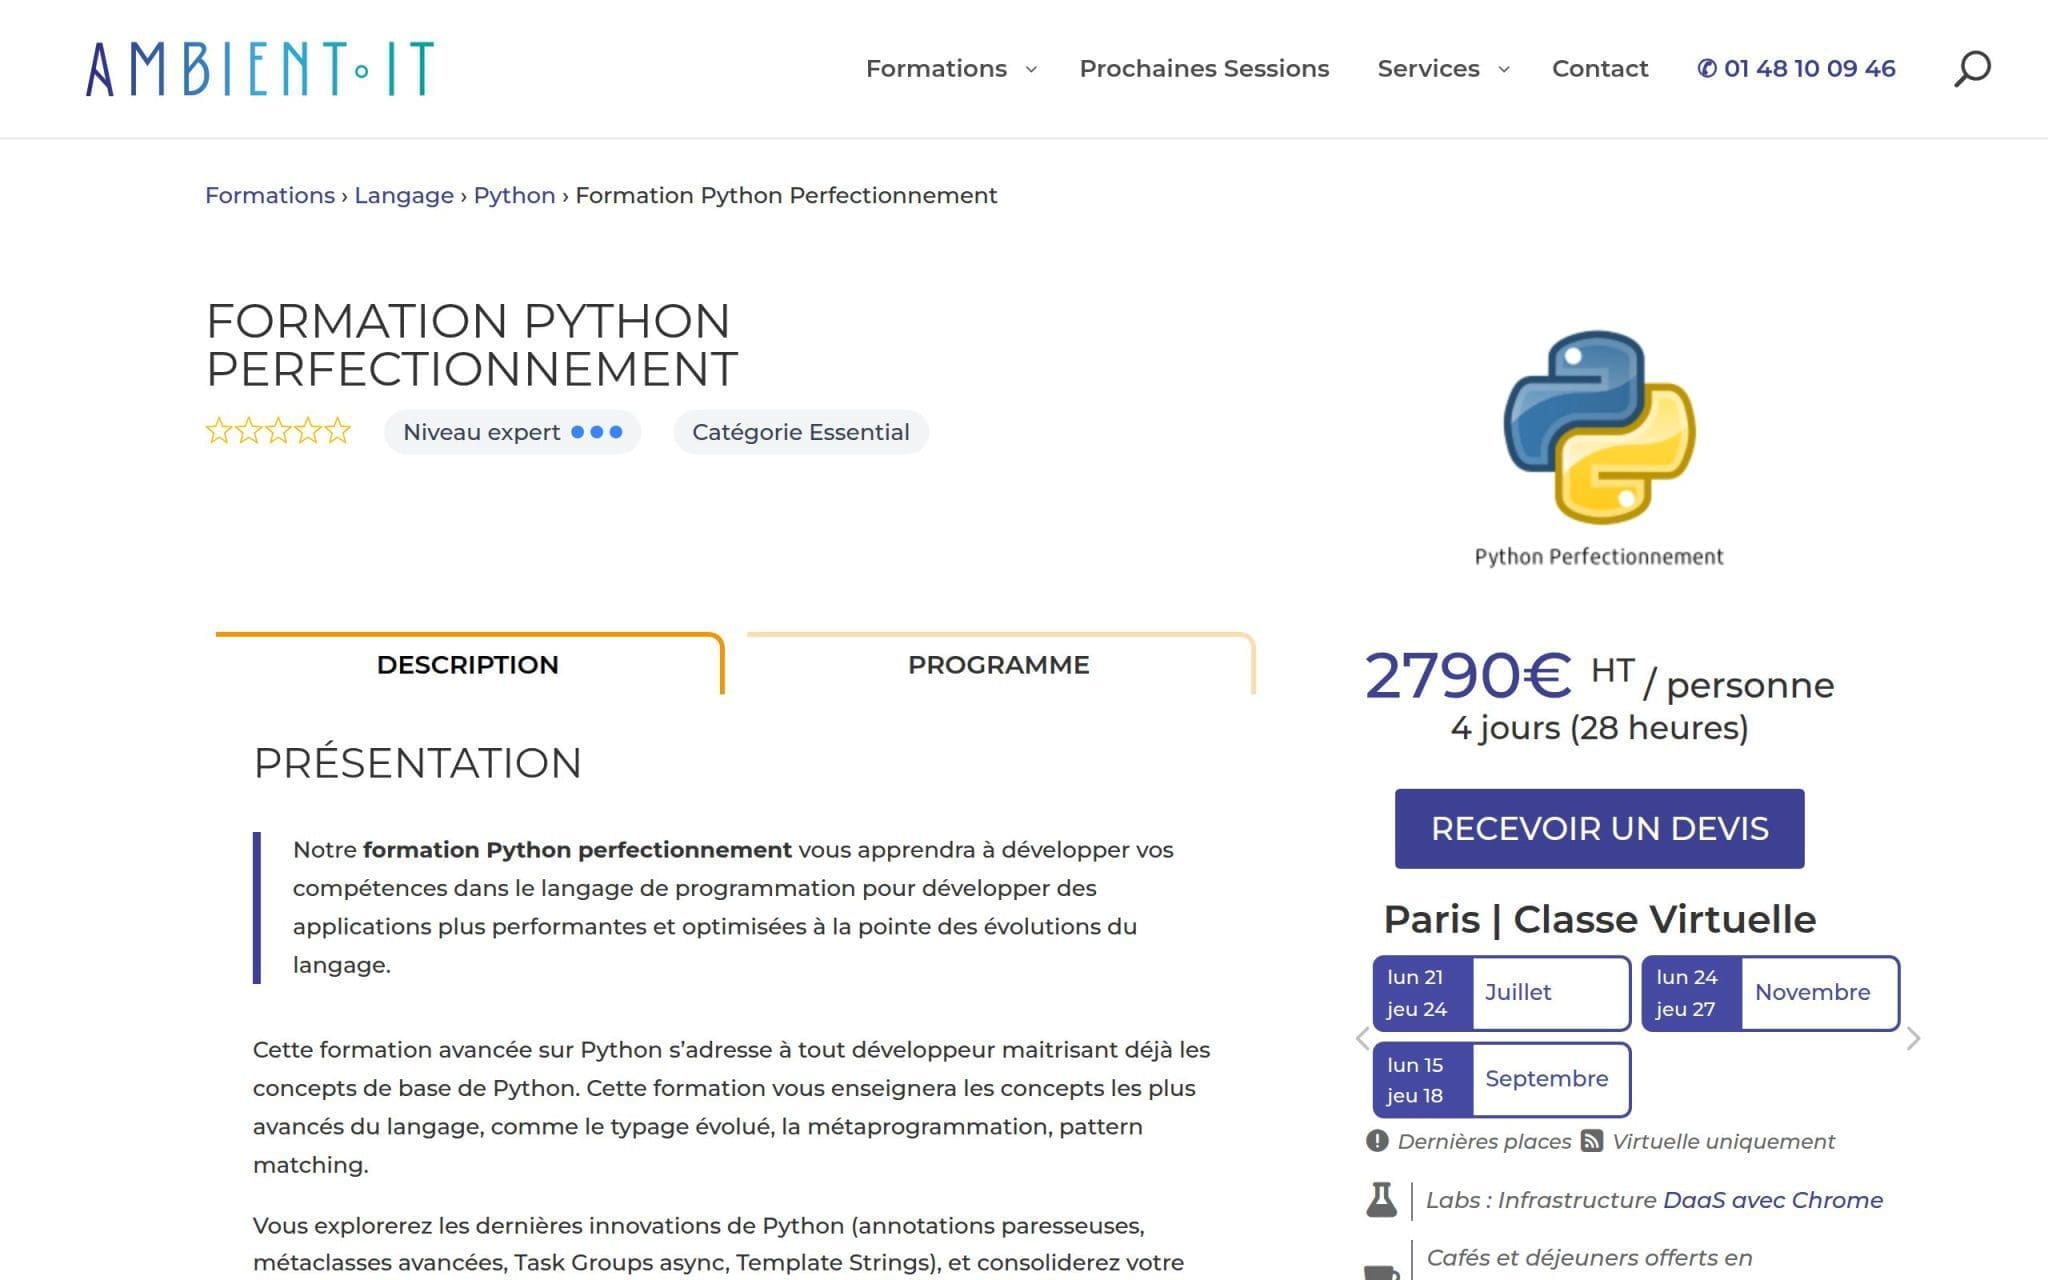Switch to the Programme tab
This screenshot has width=2048, height=1280.
tap(999, 664)
